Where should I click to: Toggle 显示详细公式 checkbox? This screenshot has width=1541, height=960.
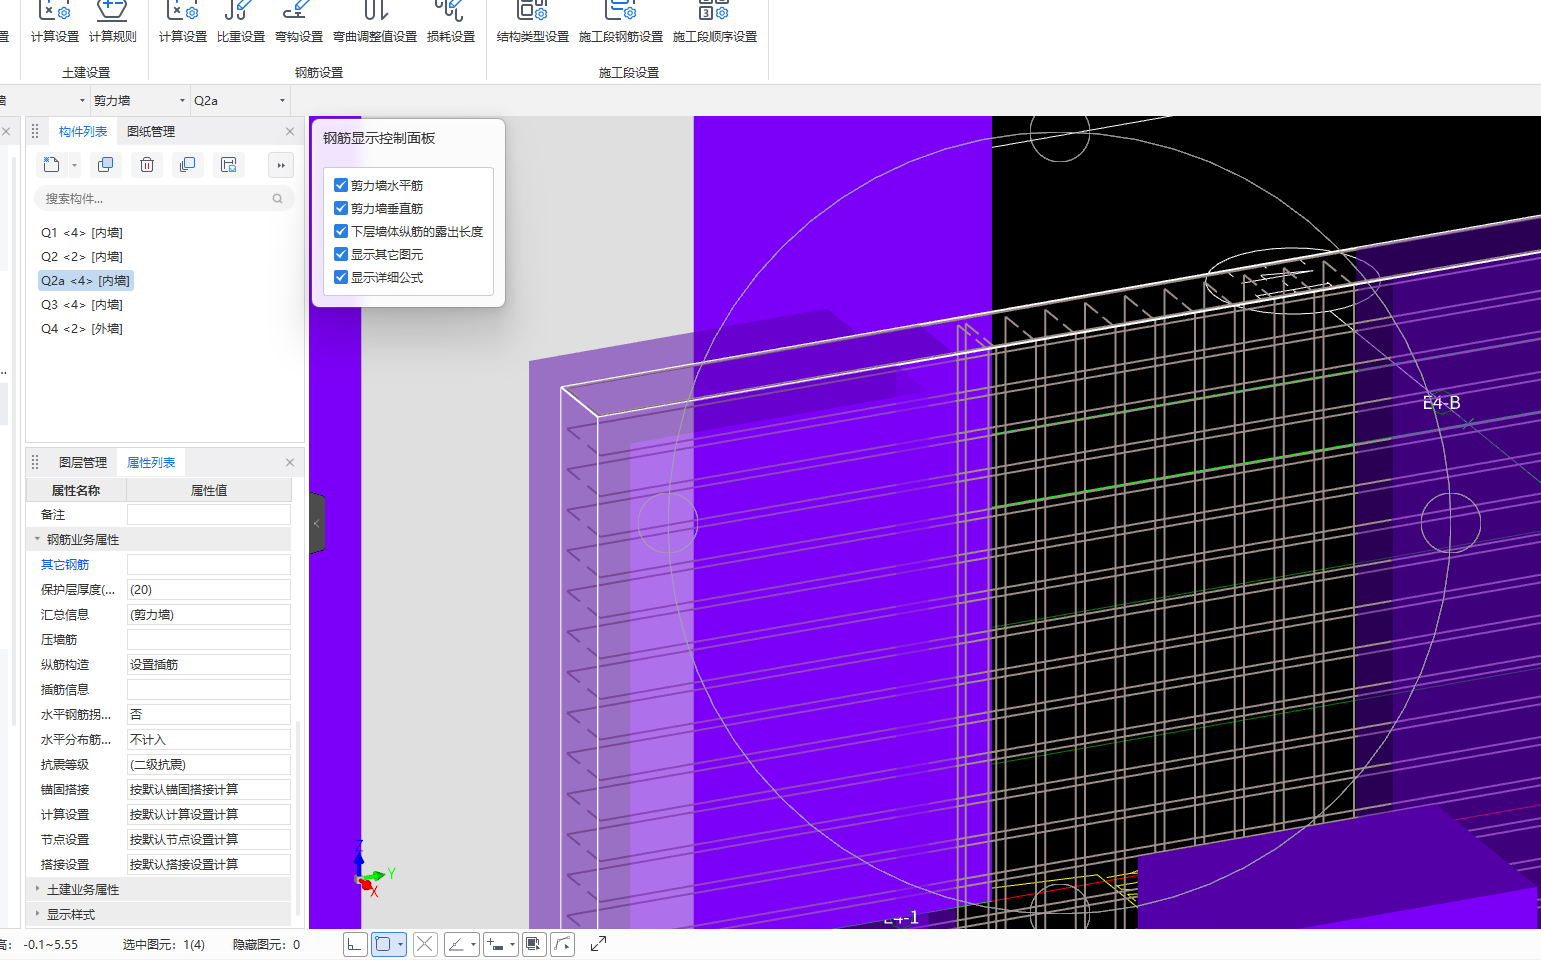(341, 277)
